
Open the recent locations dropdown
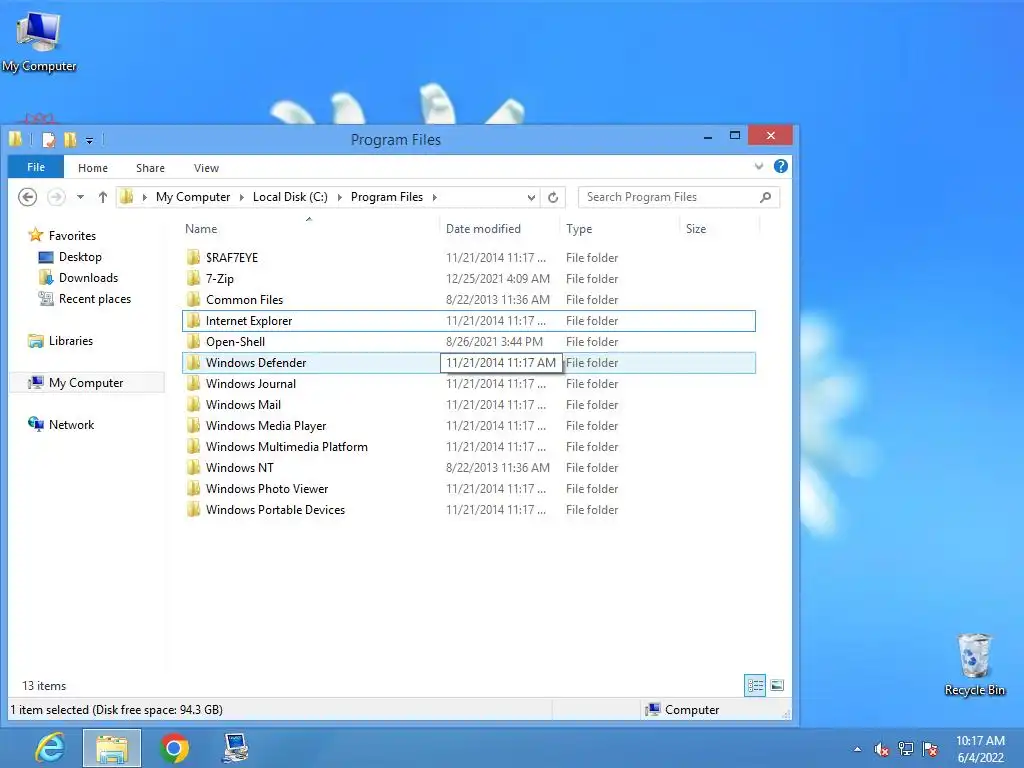coord(80,197)
